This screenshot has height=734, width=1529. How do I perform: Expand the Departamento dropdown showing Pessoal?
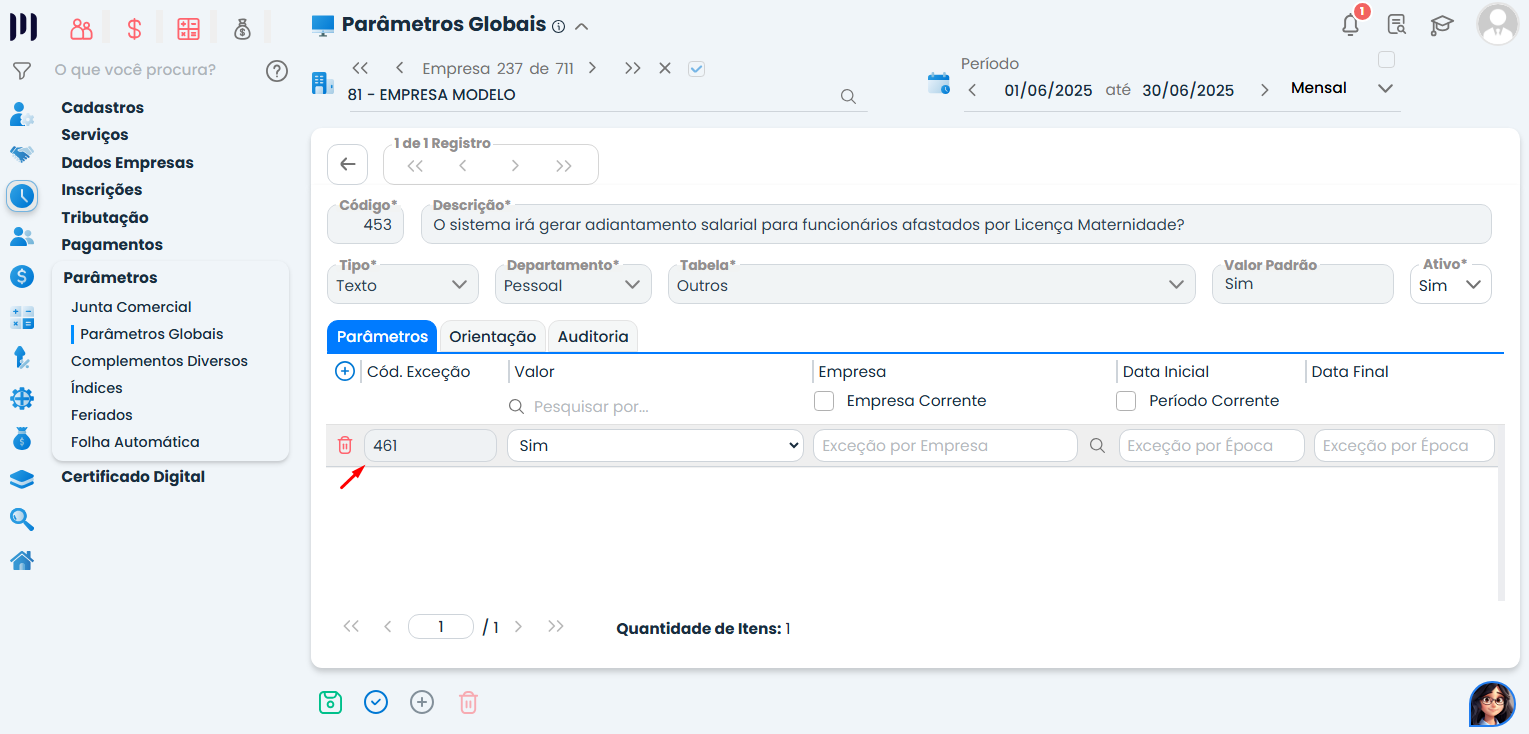pos(571,285)
